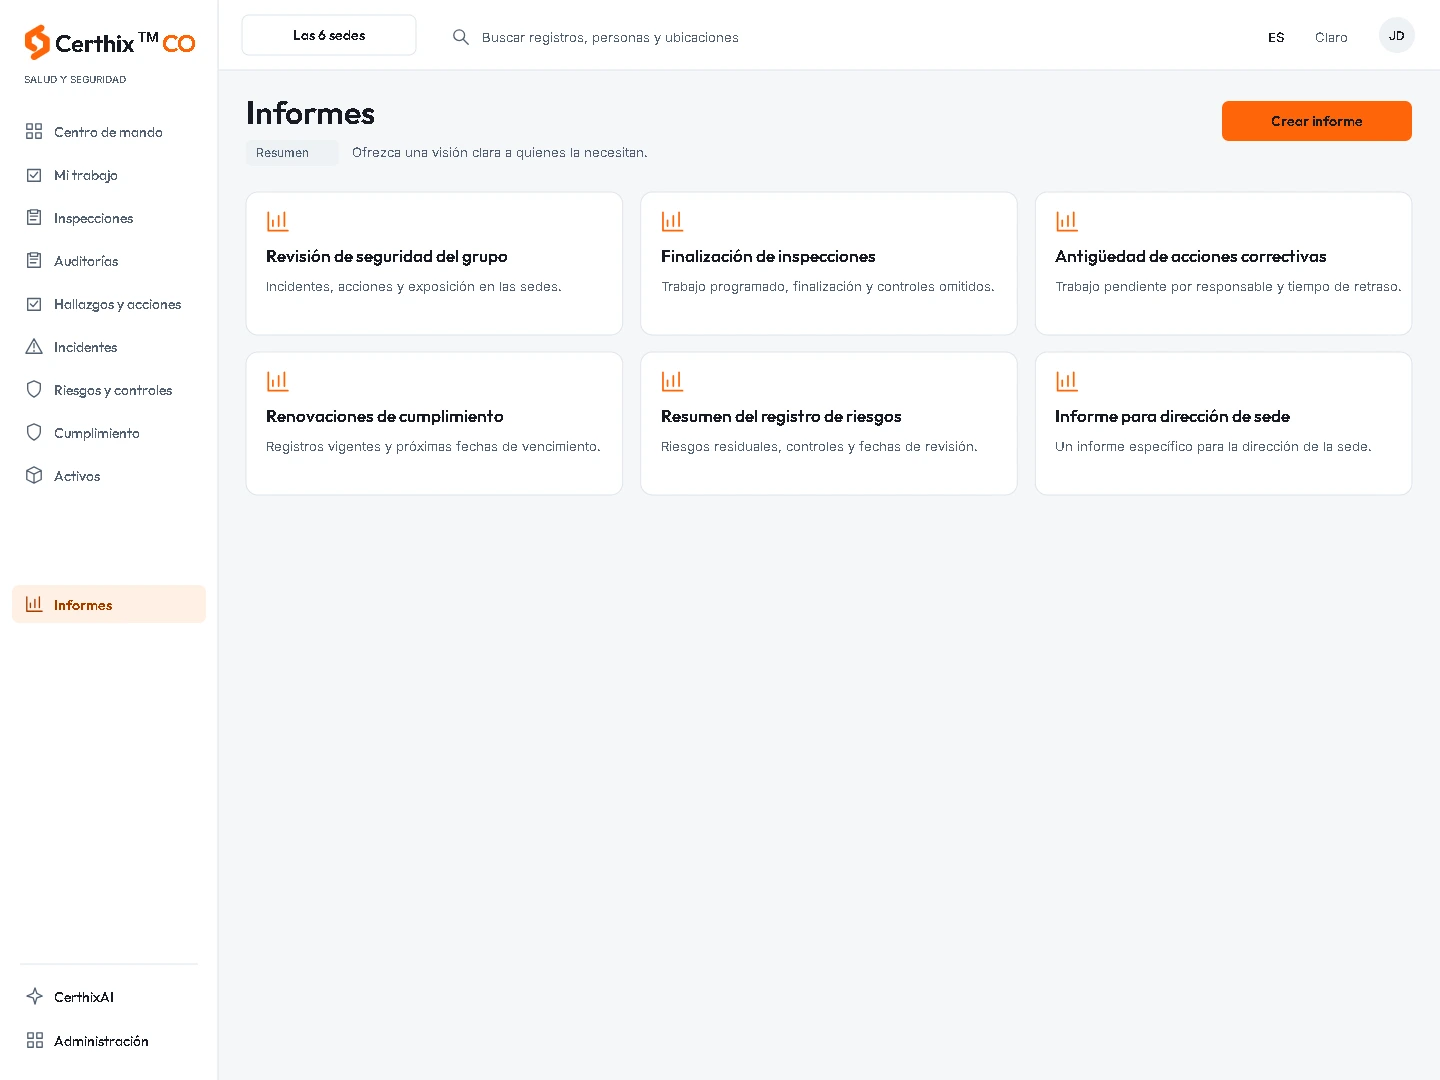The width and height of the screenshot is (1440, 1080).
Task: Click 'Trabajo programado, finalización y controles omitidos.'
Action: pos(828,287)
